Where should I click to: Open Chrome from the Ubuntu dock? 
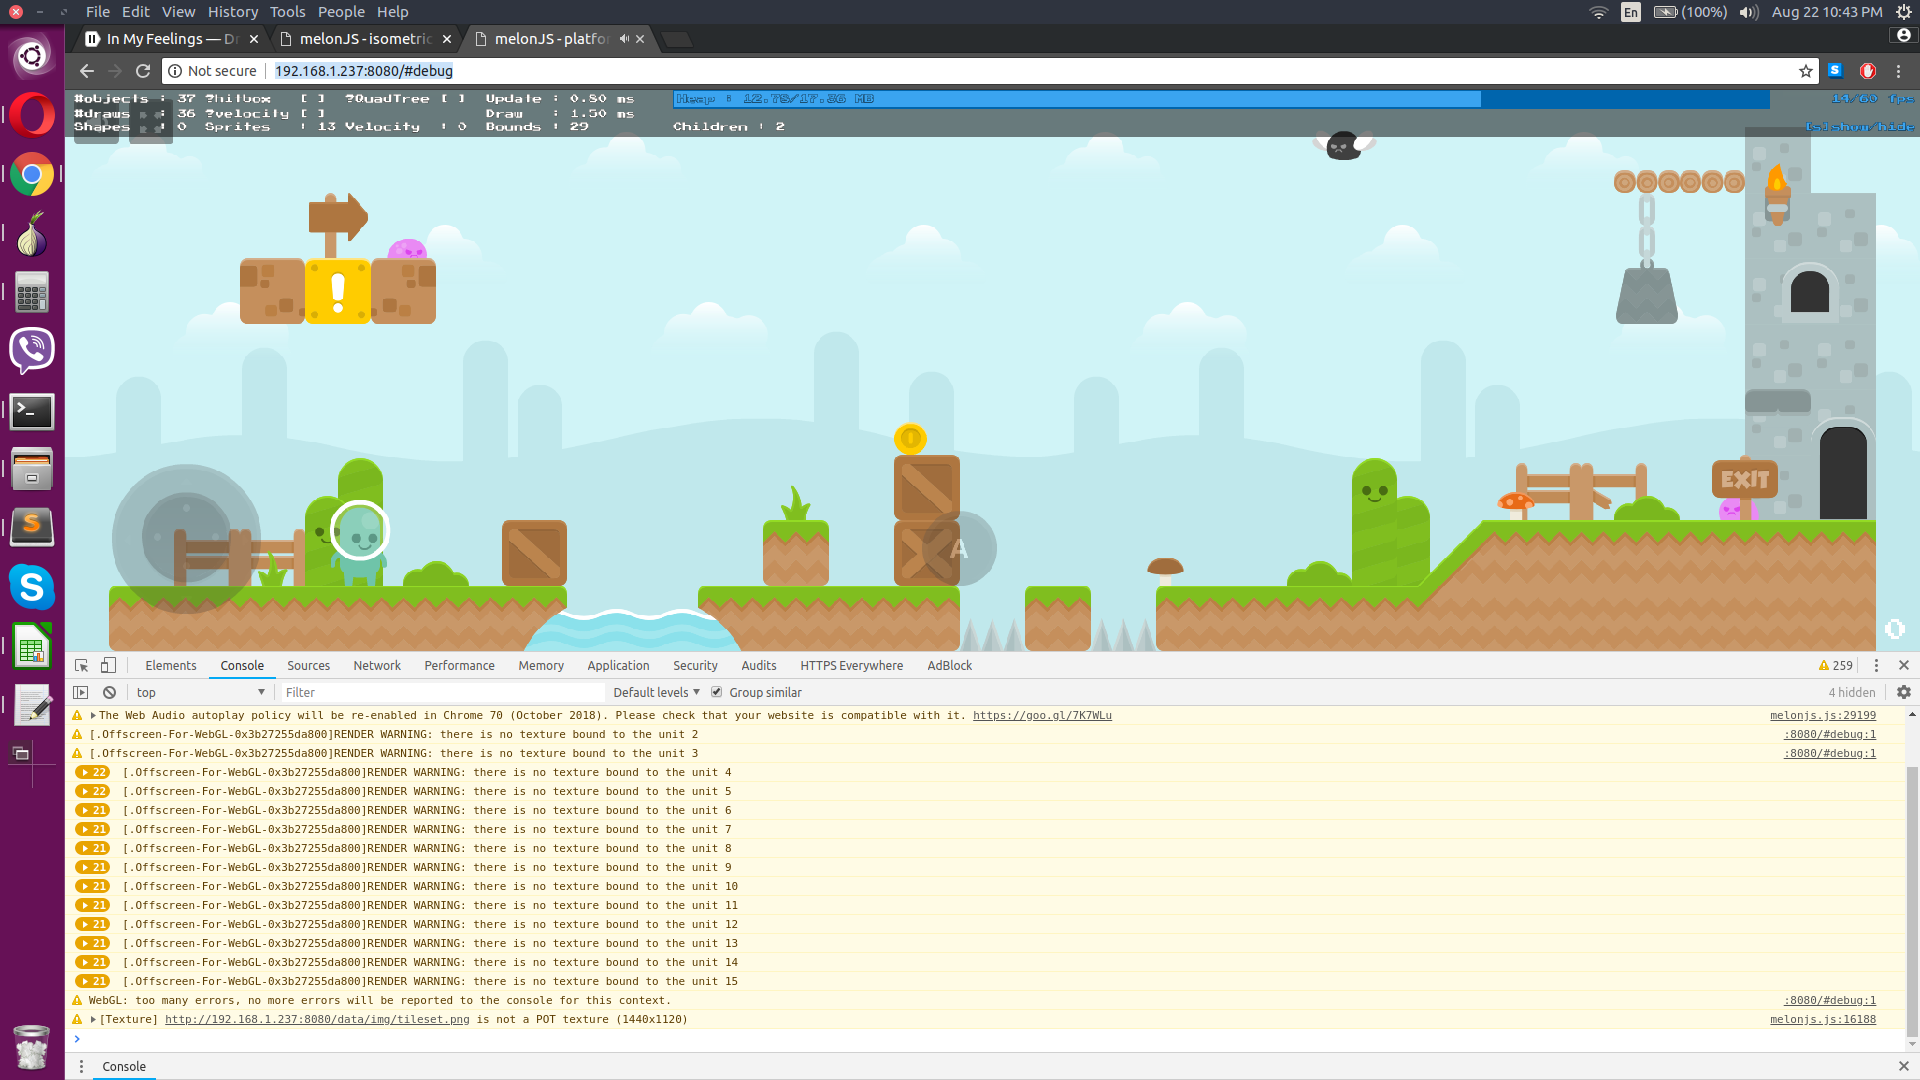click(x=32, y=175)
